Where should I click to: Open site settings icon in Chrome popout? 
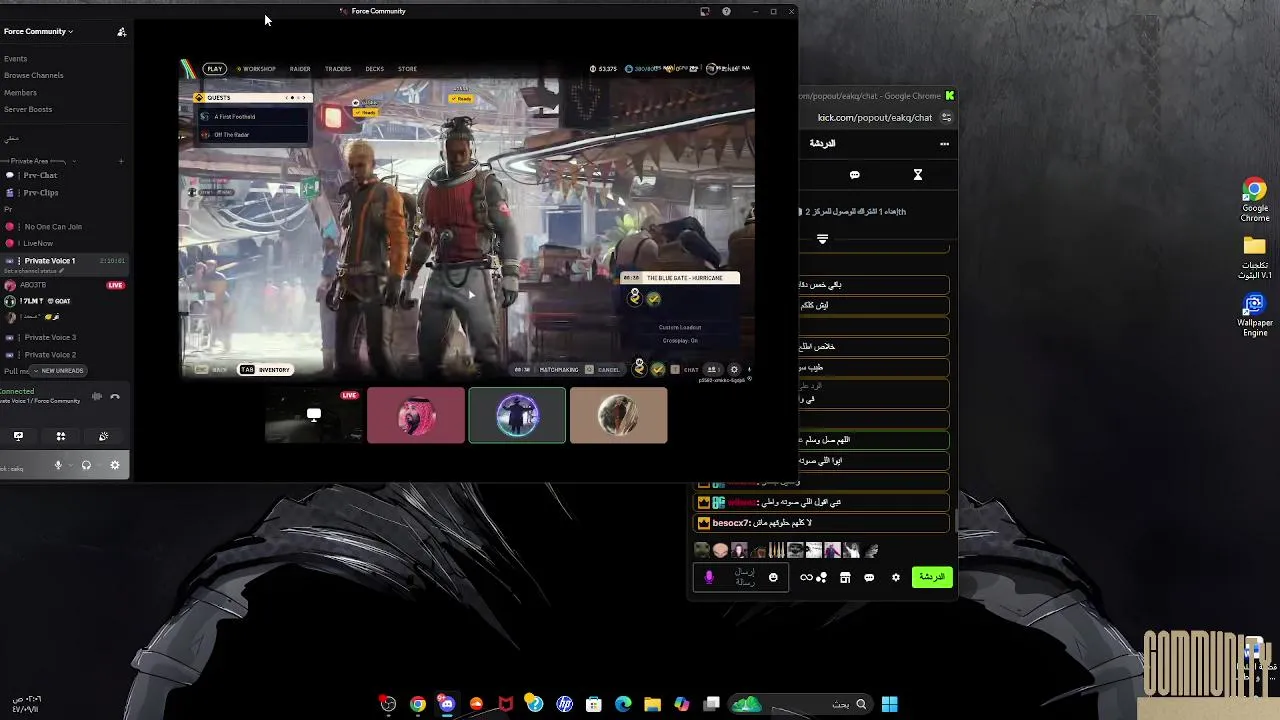pyautogui.click(x=946, y=118)
